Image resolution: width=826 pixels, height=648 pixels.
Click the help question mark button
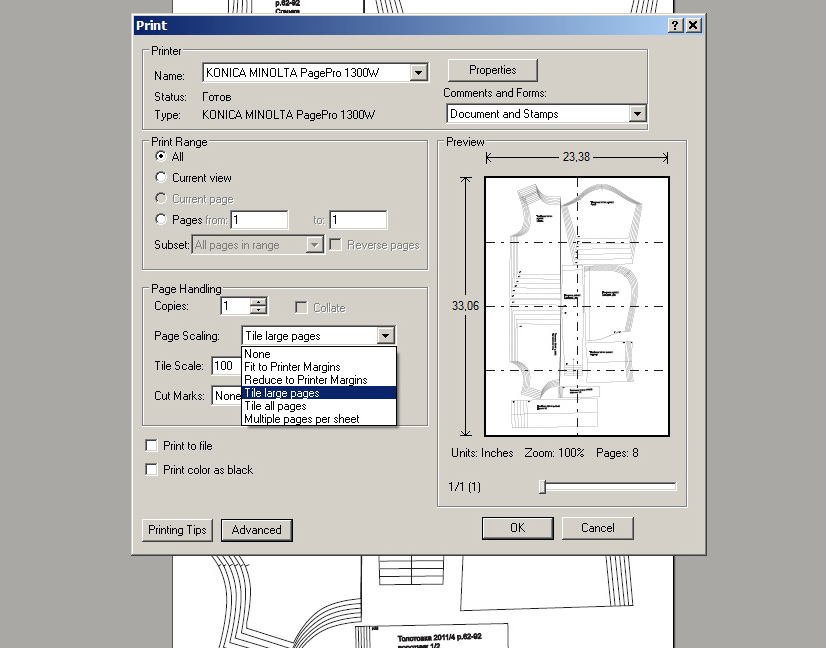point(675,25)
